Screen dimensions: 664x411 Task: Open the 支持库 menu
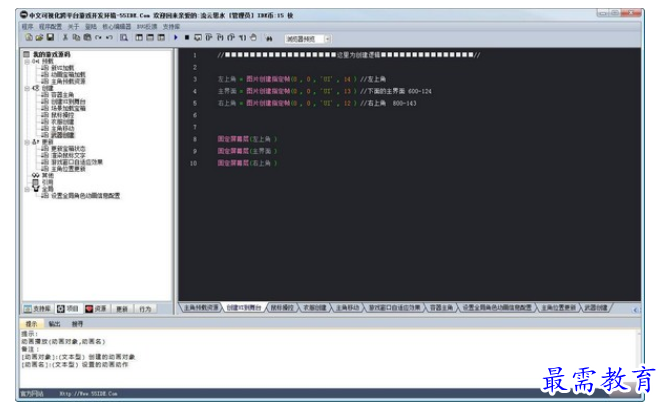(171, 27)
